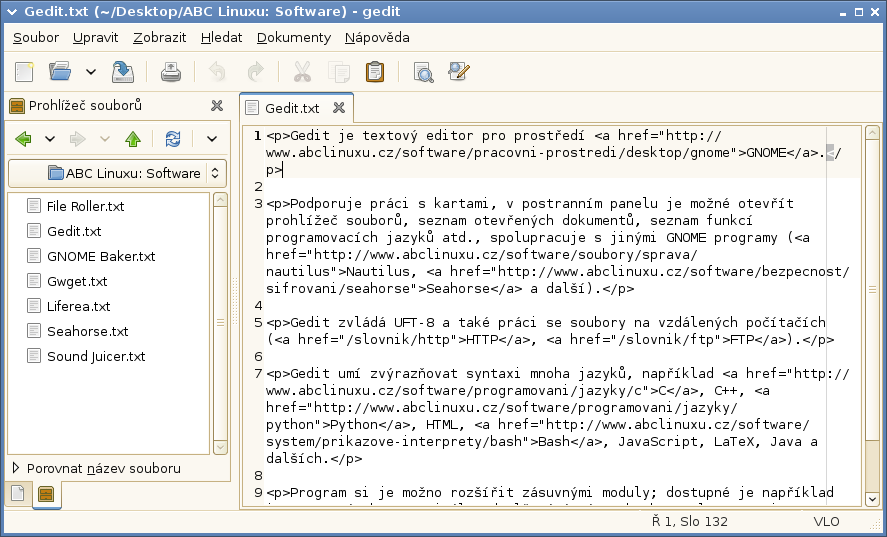Click editor scrollbar up arrow

tap(872, 133)
